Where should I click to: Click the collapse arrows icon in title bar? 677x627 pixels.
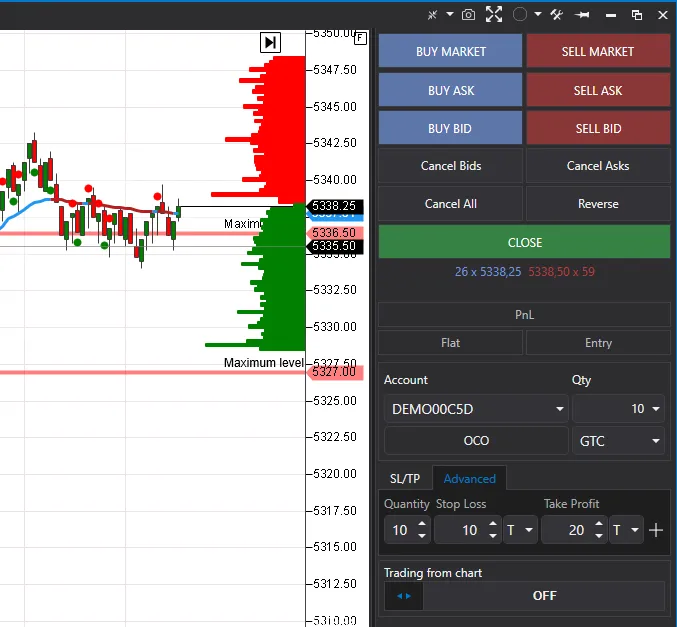click(x=432, y=15)
